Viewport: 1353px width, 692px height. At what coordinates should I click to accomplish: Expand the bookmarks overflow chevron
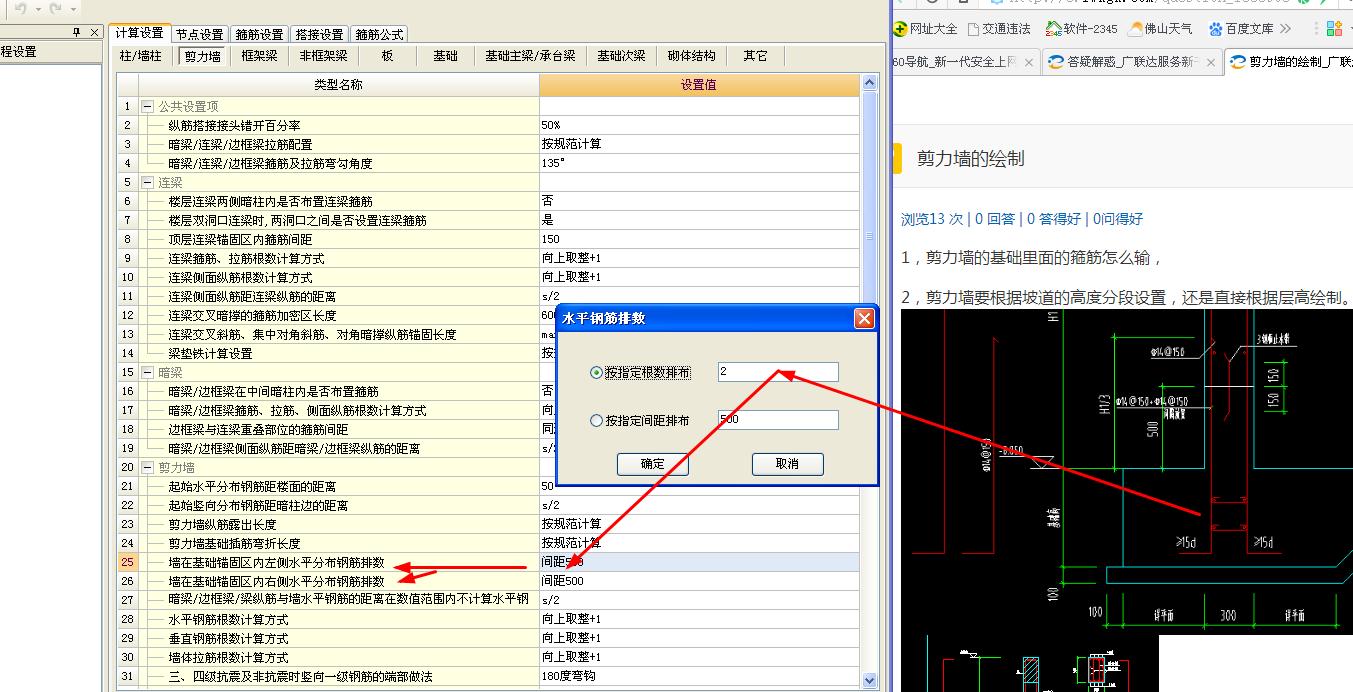[x=1286, y=28]
